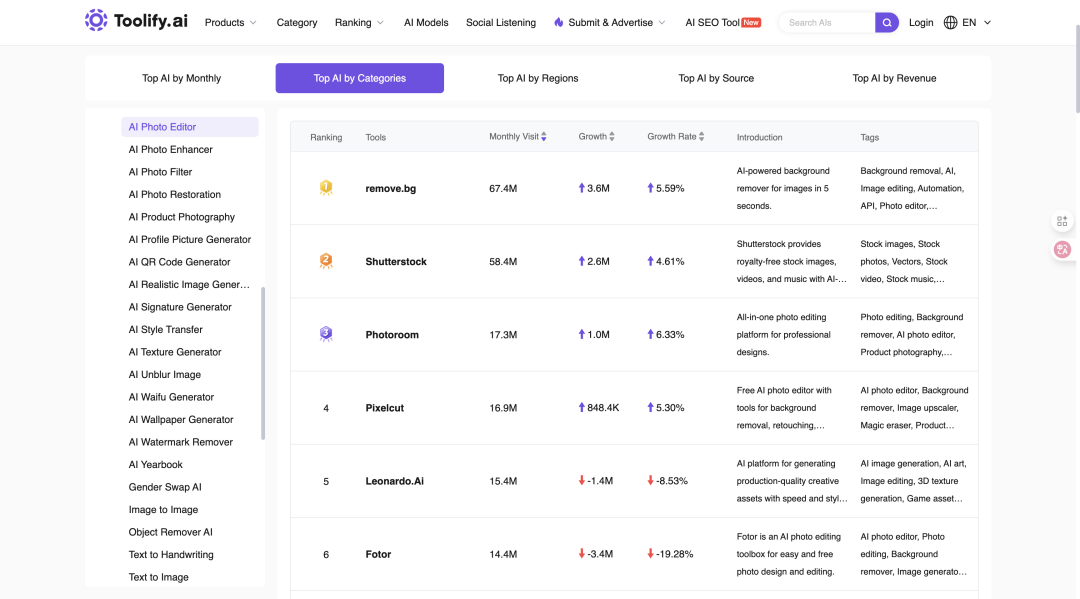This screenshot has width=1080, height=599.
Task: Click the purple rank 3 medal for Photoroom
Action: tap(326, 334)
